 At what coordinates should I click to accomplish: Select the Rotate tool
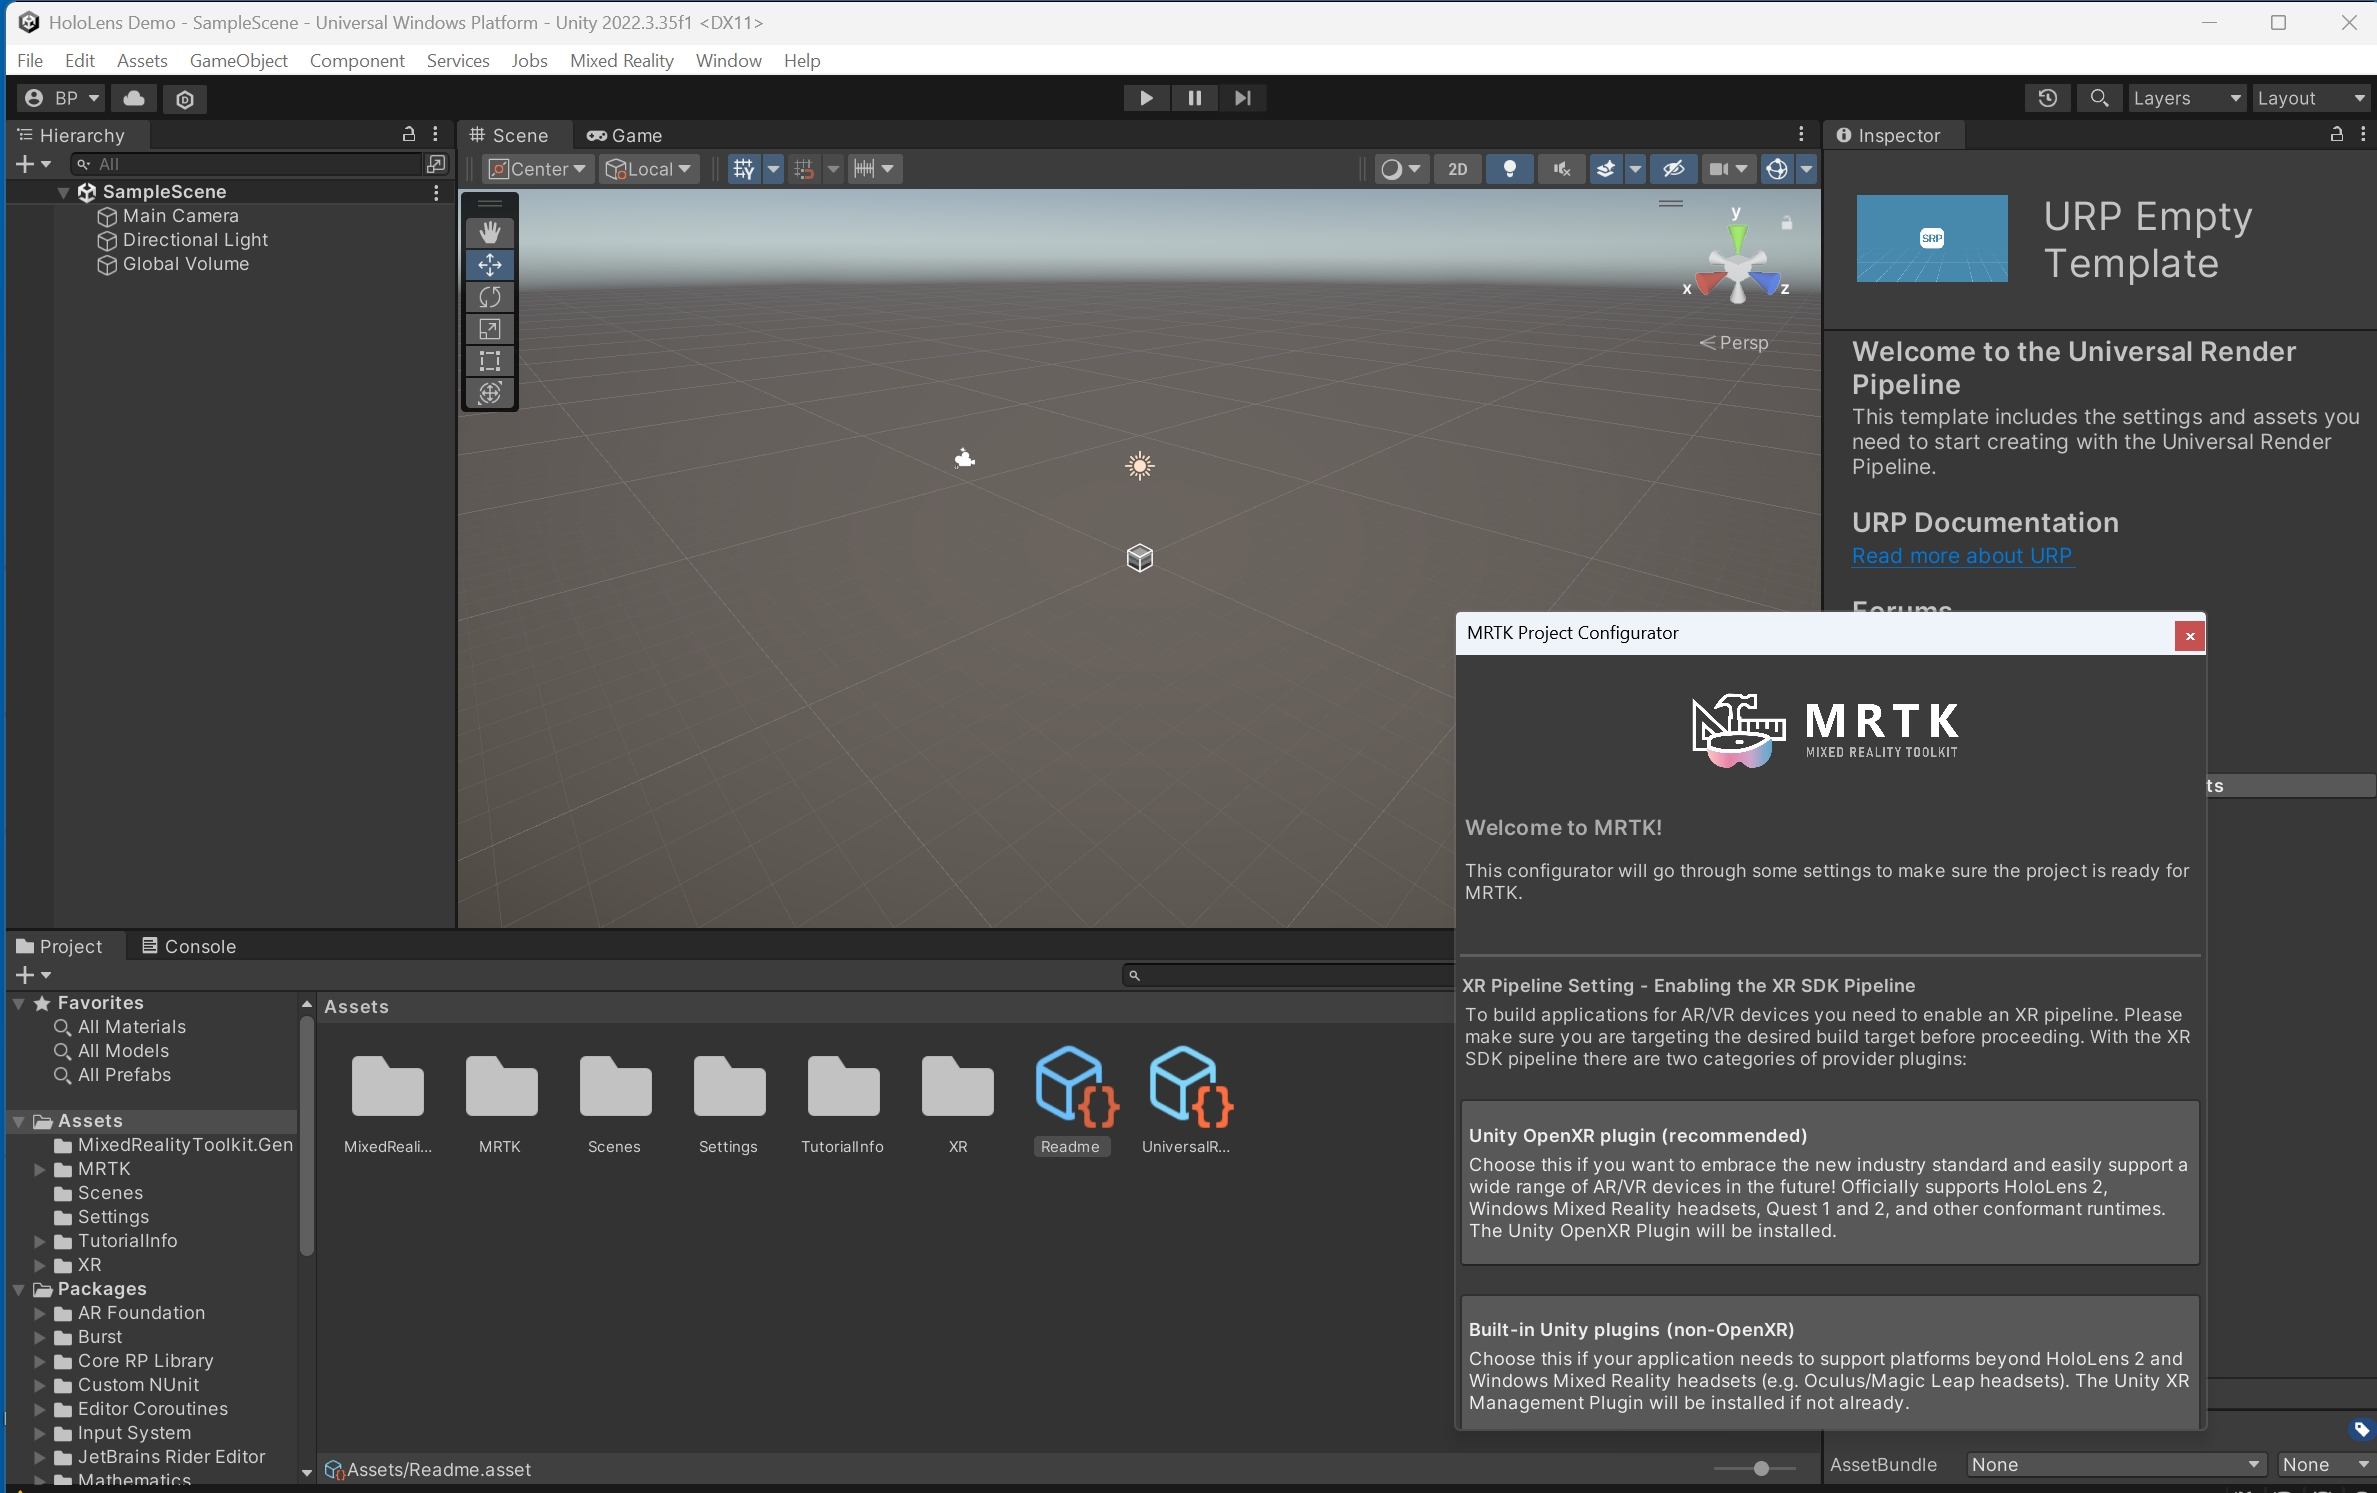(489, 296)
